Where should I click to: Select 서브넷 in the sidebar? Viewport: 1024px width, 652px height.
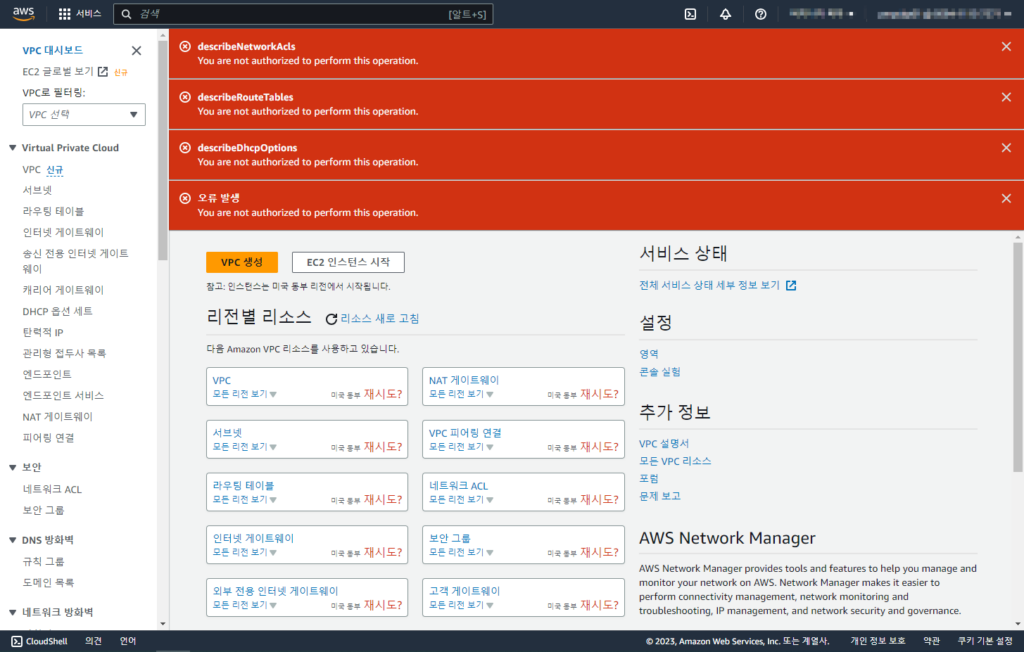[37, 190]
